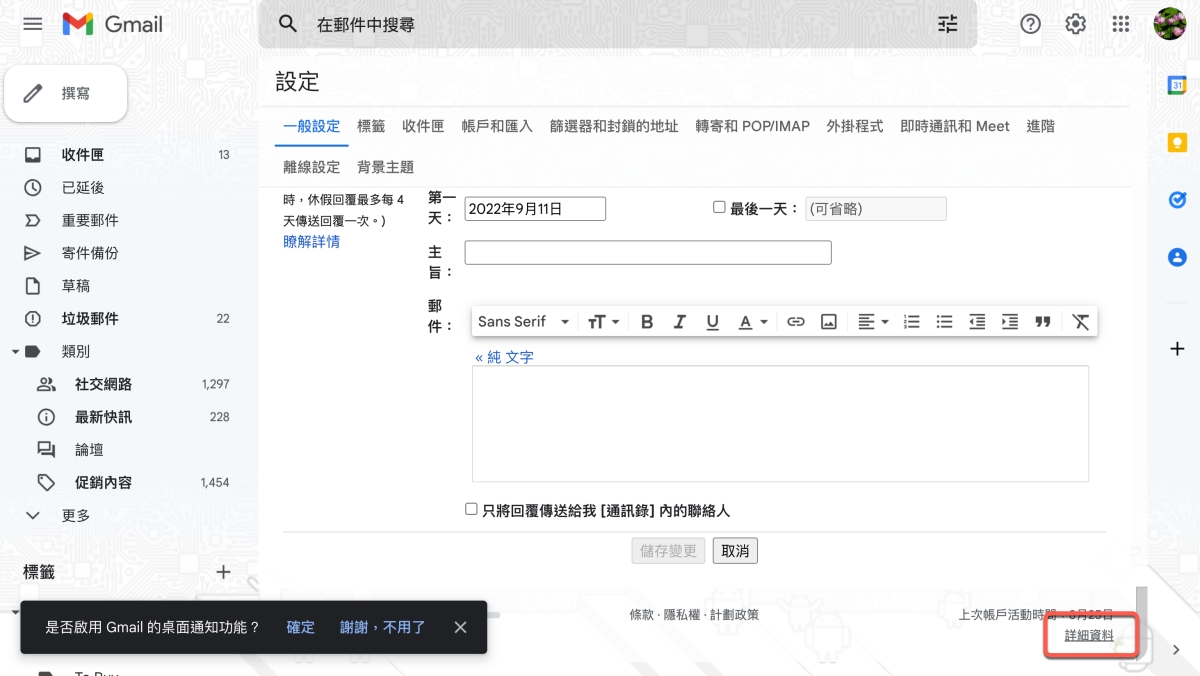The image size is (1200, 676).
Task: Click the remove formatting icon
Action: [1080, 322]
